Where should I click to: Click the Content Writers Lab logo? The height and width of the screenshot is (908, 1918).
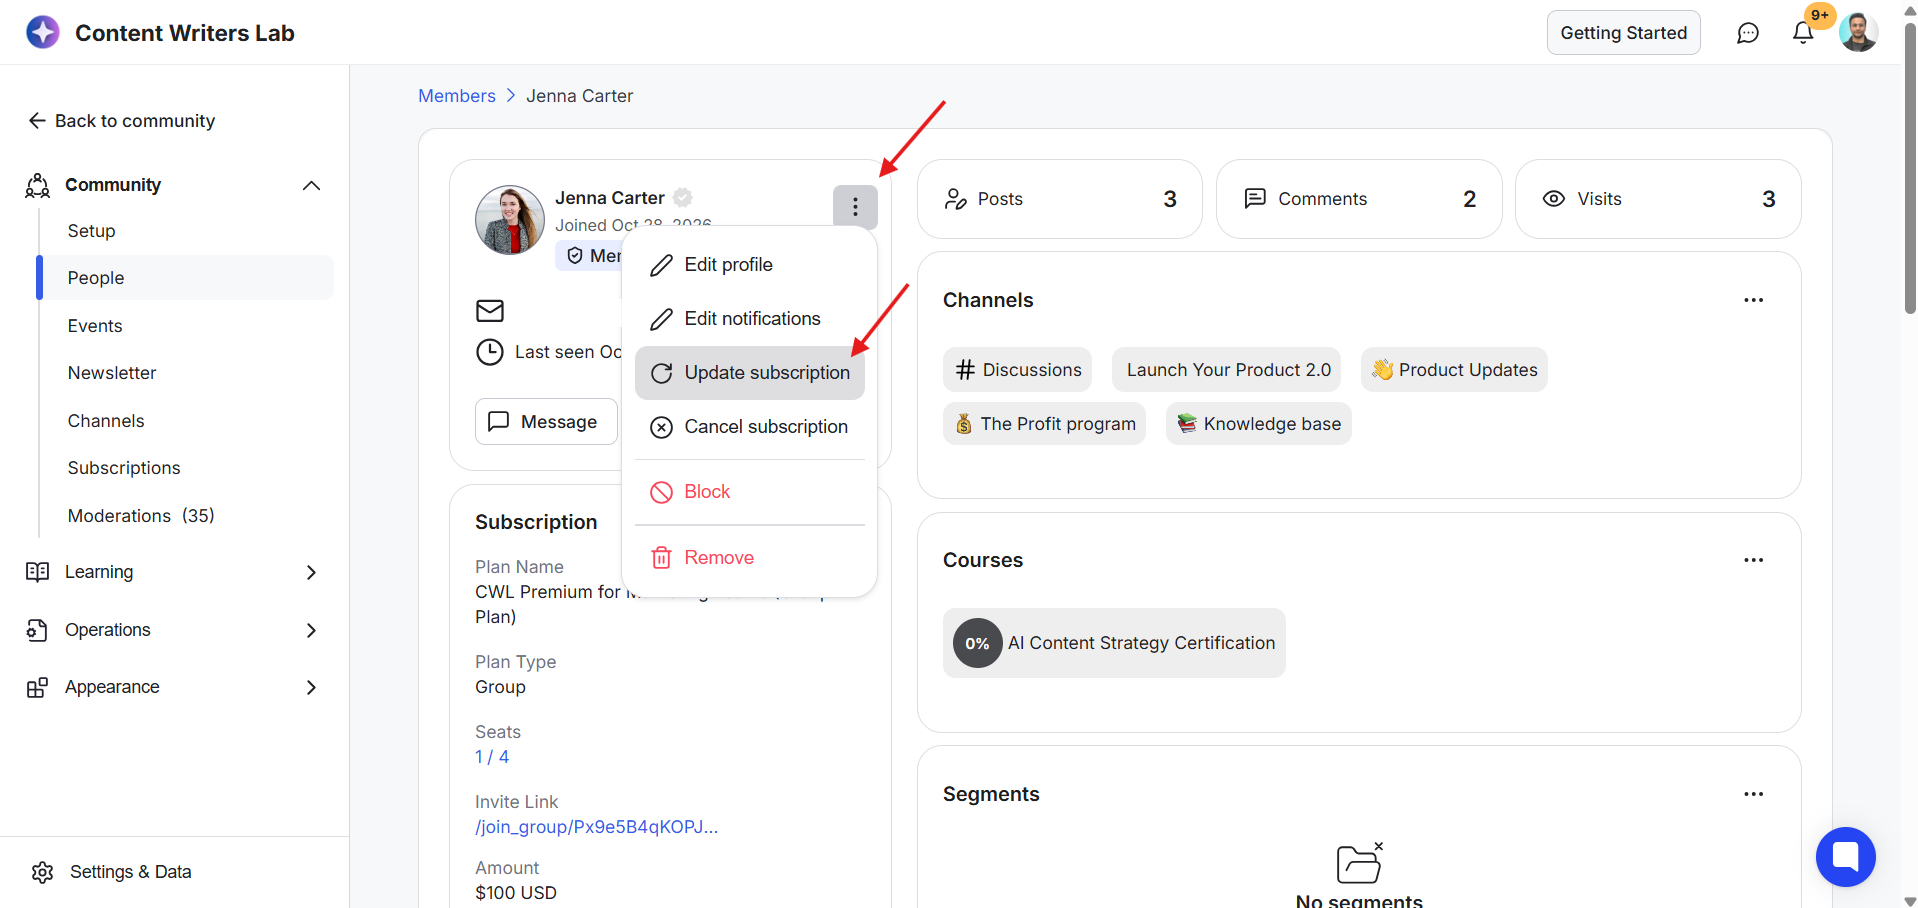coord(43,32)
